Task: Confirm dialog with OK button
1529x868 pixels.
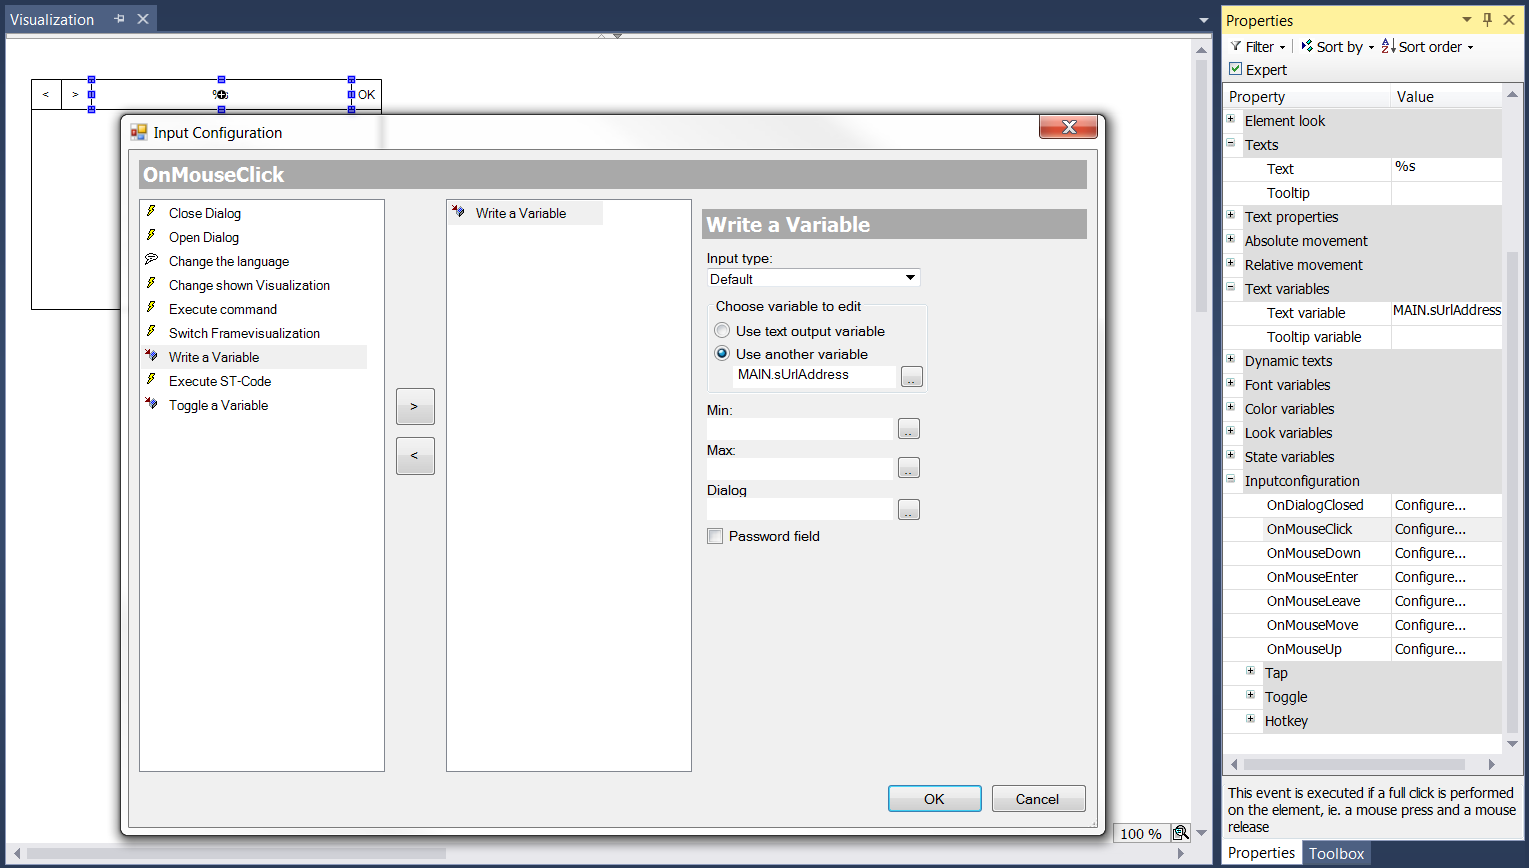Action: [934, 799]
